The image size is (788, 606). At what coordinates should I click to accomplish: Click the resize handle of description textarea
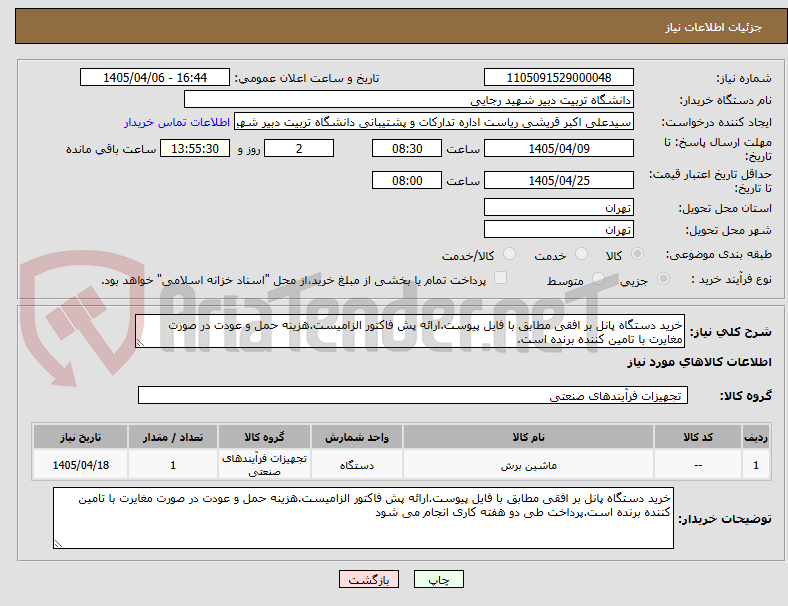click(140, 343)
